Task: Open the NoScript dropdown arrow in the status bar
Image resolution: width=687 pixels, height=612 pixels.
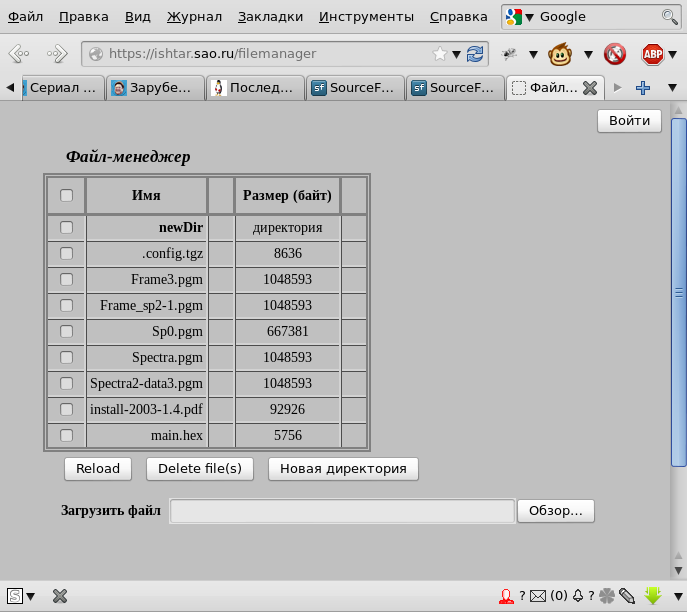Action: (x=30, y=596)
